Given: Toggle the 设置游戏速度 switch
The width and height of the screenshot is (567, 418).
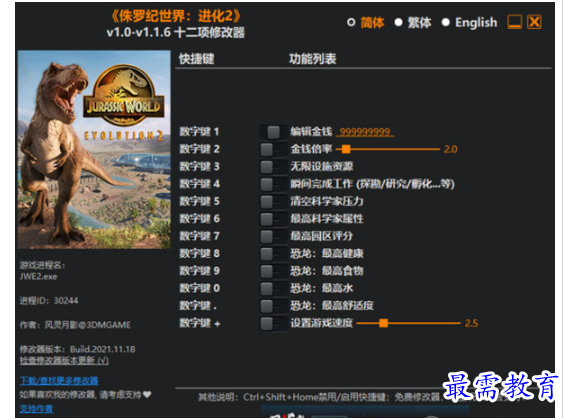Looking at the screenshot, I should (x=273, y=323).
